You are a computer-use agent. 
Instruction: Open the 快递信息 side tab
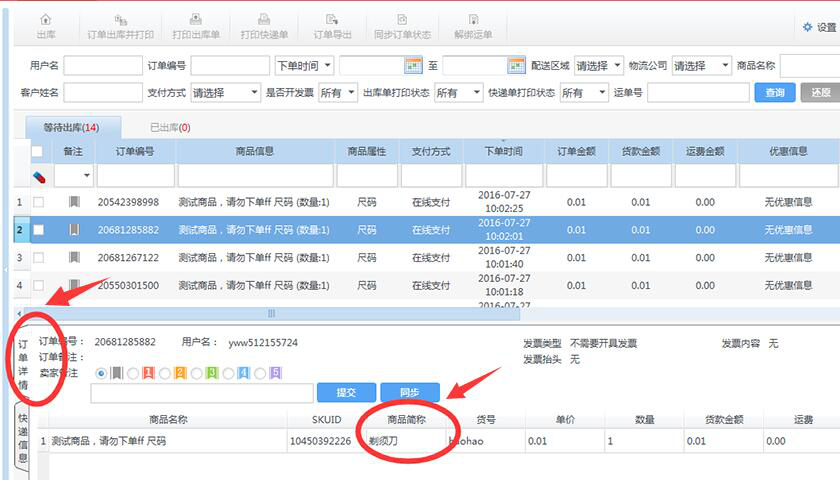22,438
